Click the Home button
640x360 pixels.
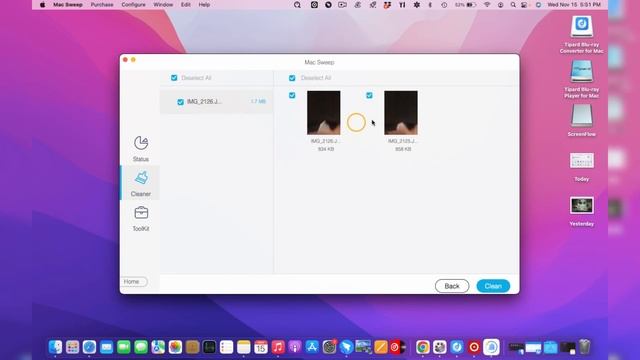pos(134,282)
